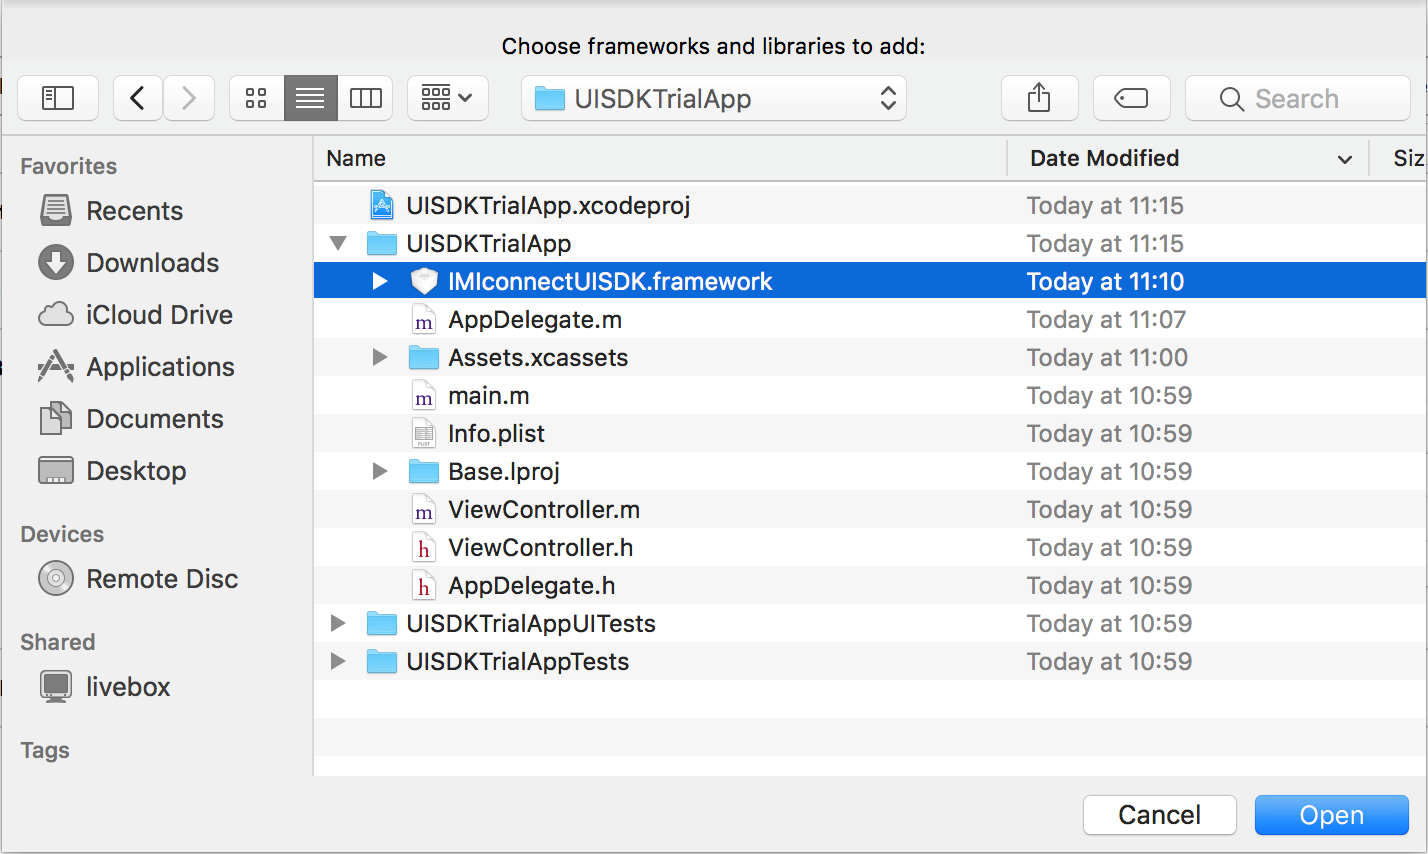Expand the UISDKTrialAppTests folder
The width and height of the screenshot is (1428, 854).
tap(338, 661)
